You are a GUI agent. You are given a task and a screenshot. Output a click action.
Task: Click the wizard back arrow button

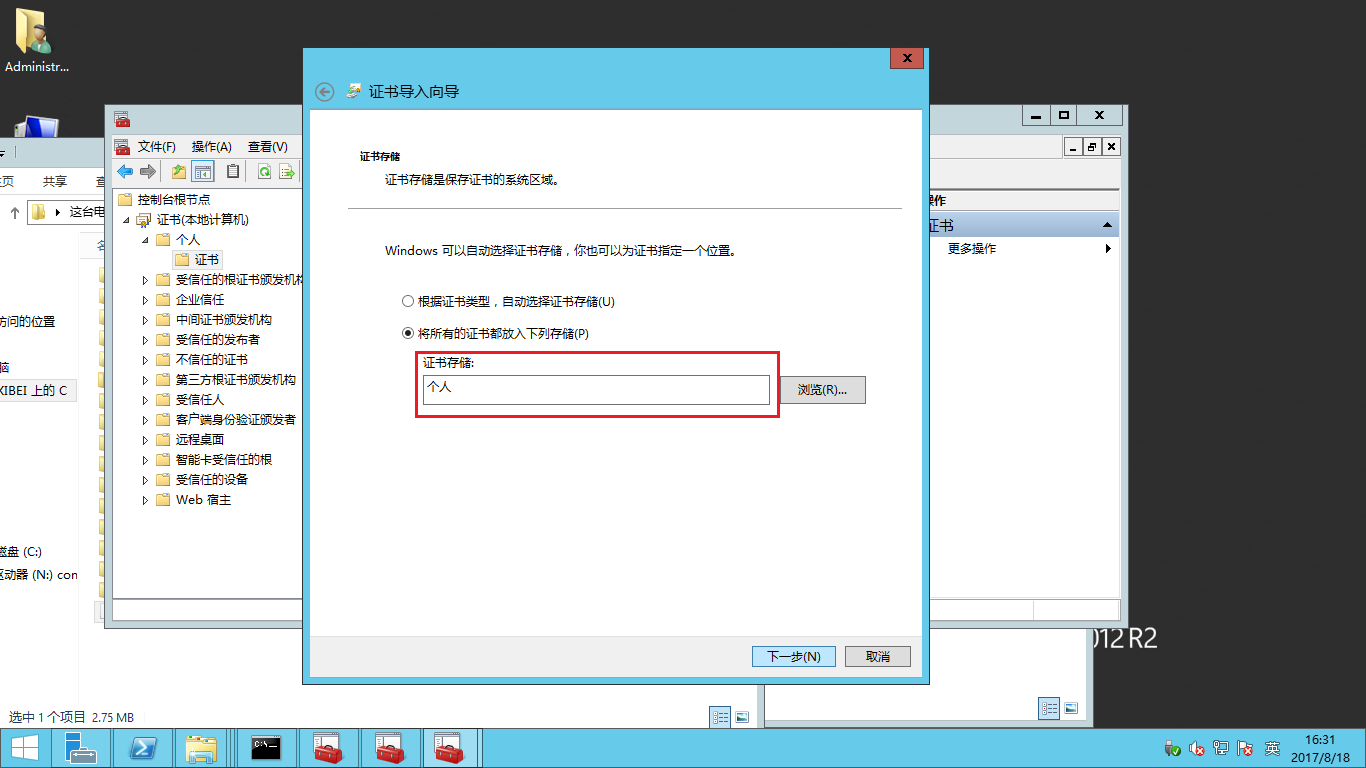[x=324, y=92]
